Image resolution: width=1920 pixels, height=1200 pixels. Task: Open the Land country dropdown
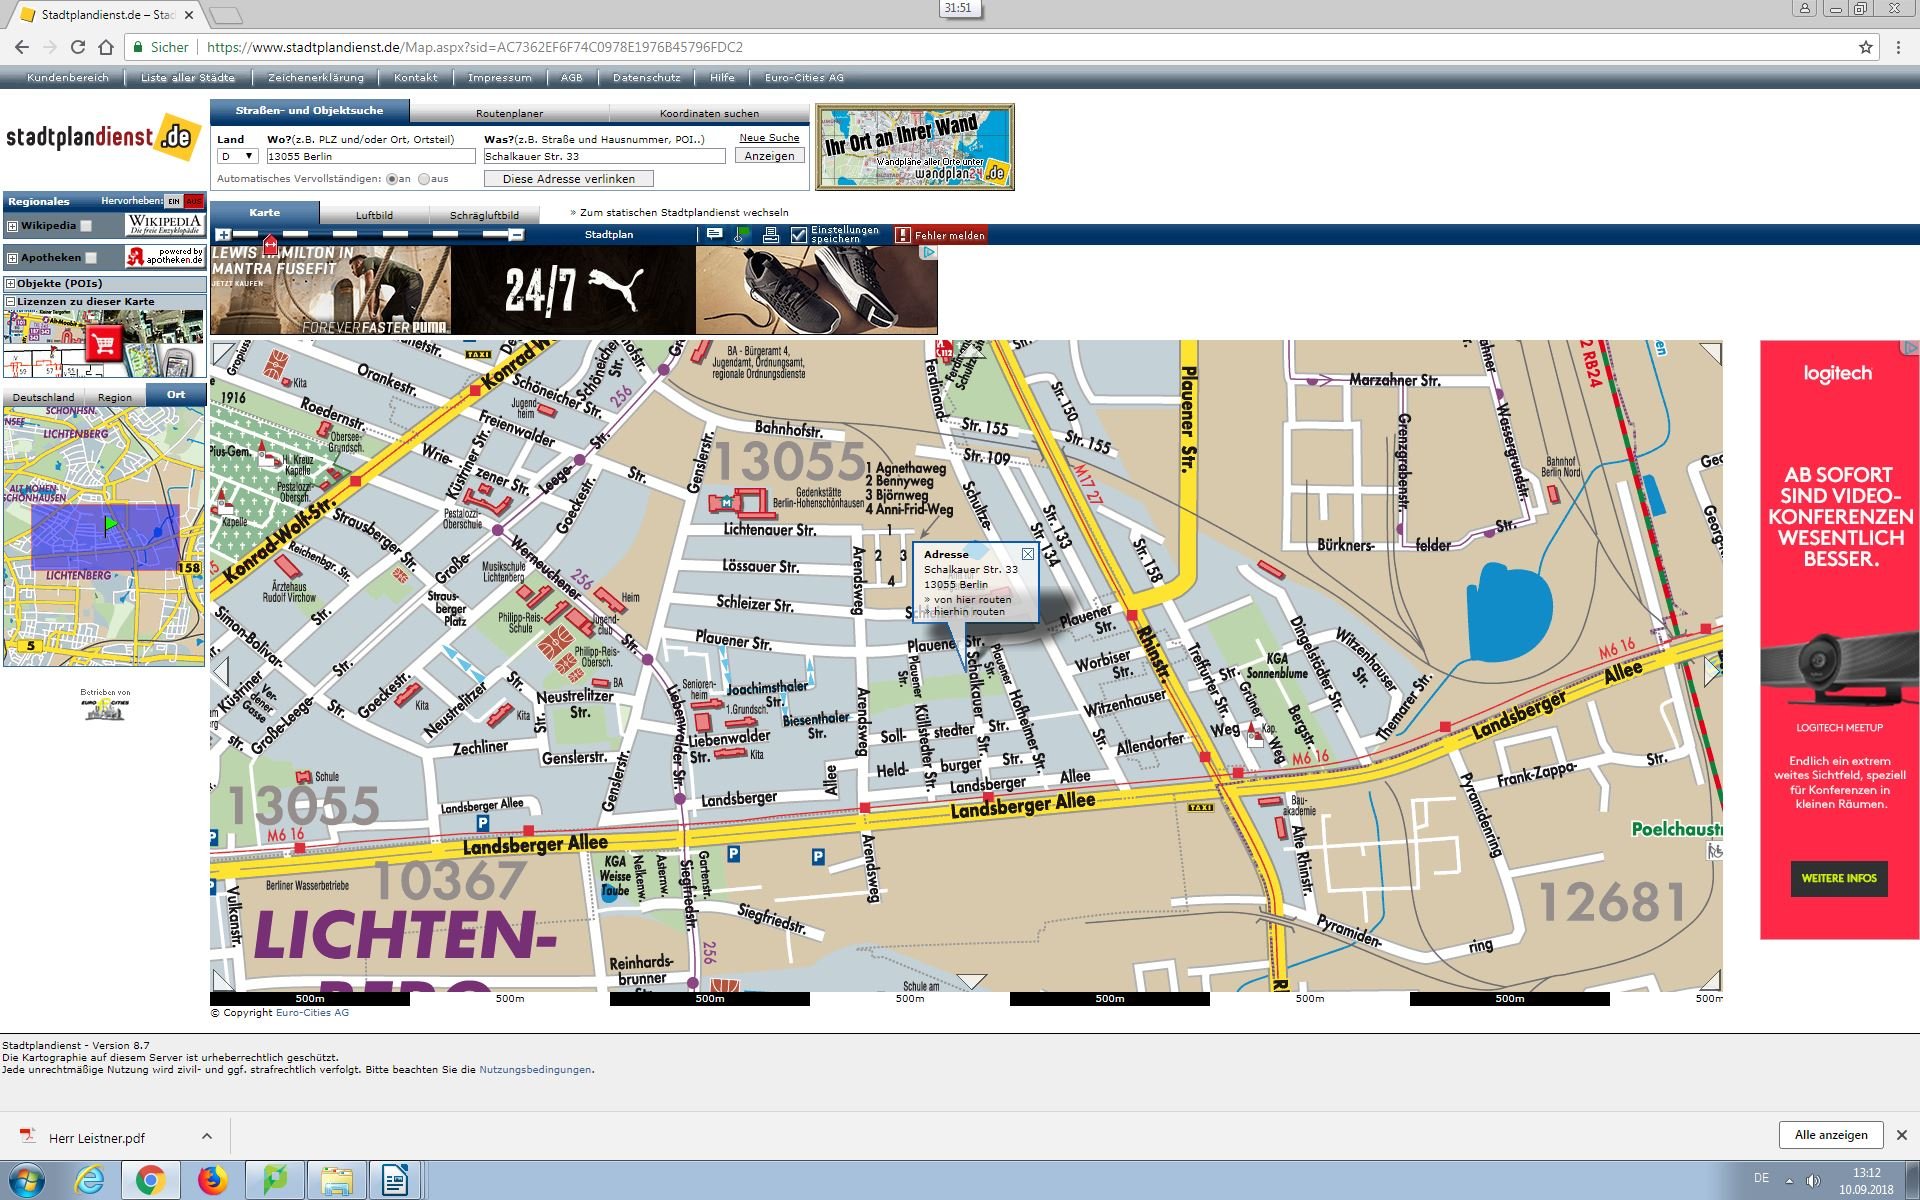click(x=238, y=156)
